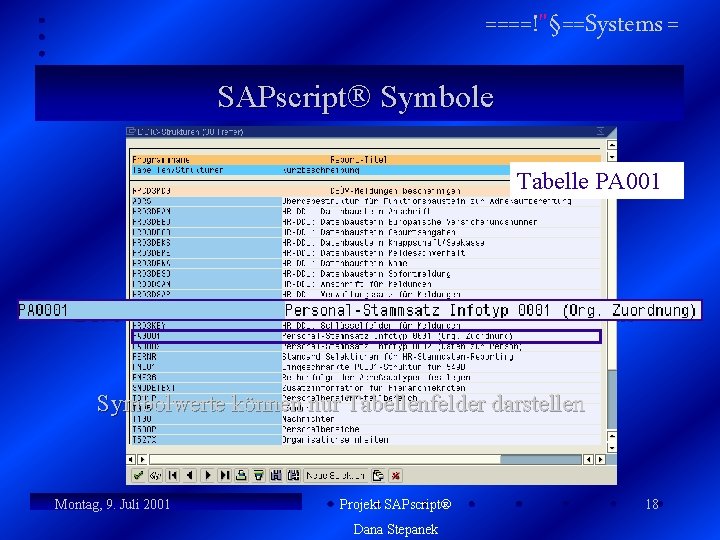Click the glasses display icon
The height and width of the screenshot is (540, 720).
pyautogui.click(x=156, y=475)
